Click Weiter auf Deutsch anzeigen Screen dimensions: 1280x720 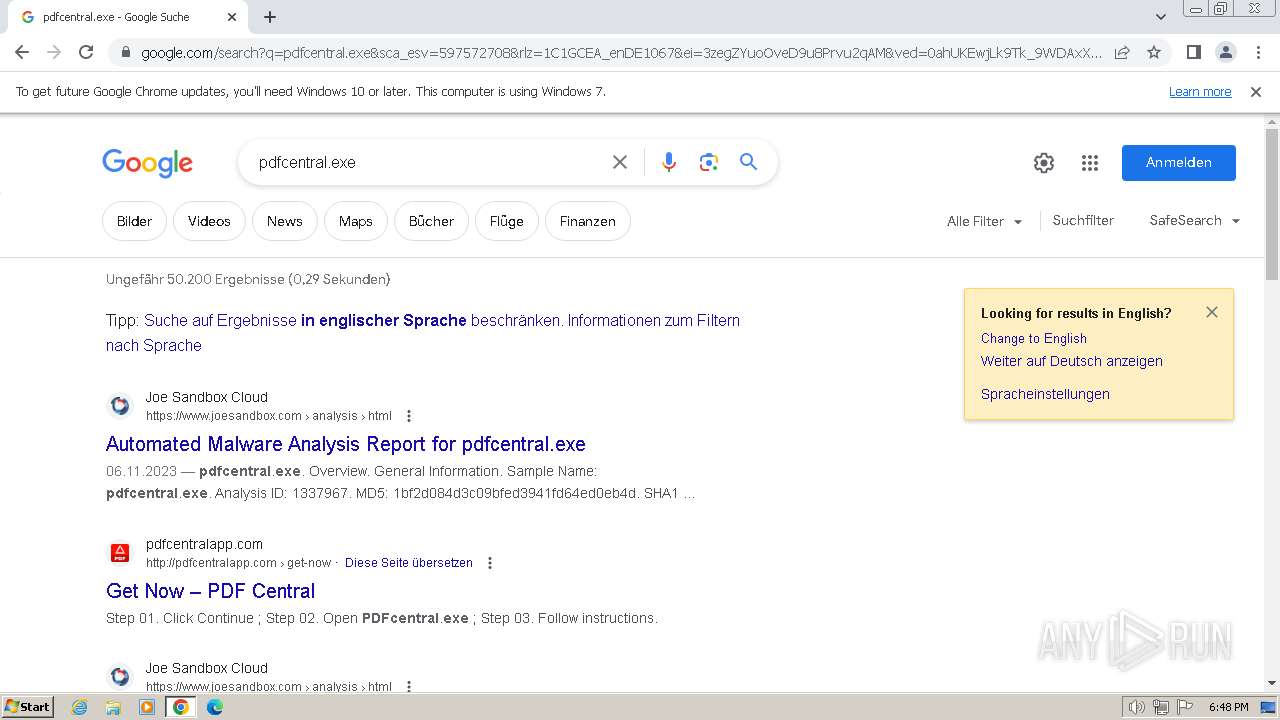click(x=1072, y=361)
